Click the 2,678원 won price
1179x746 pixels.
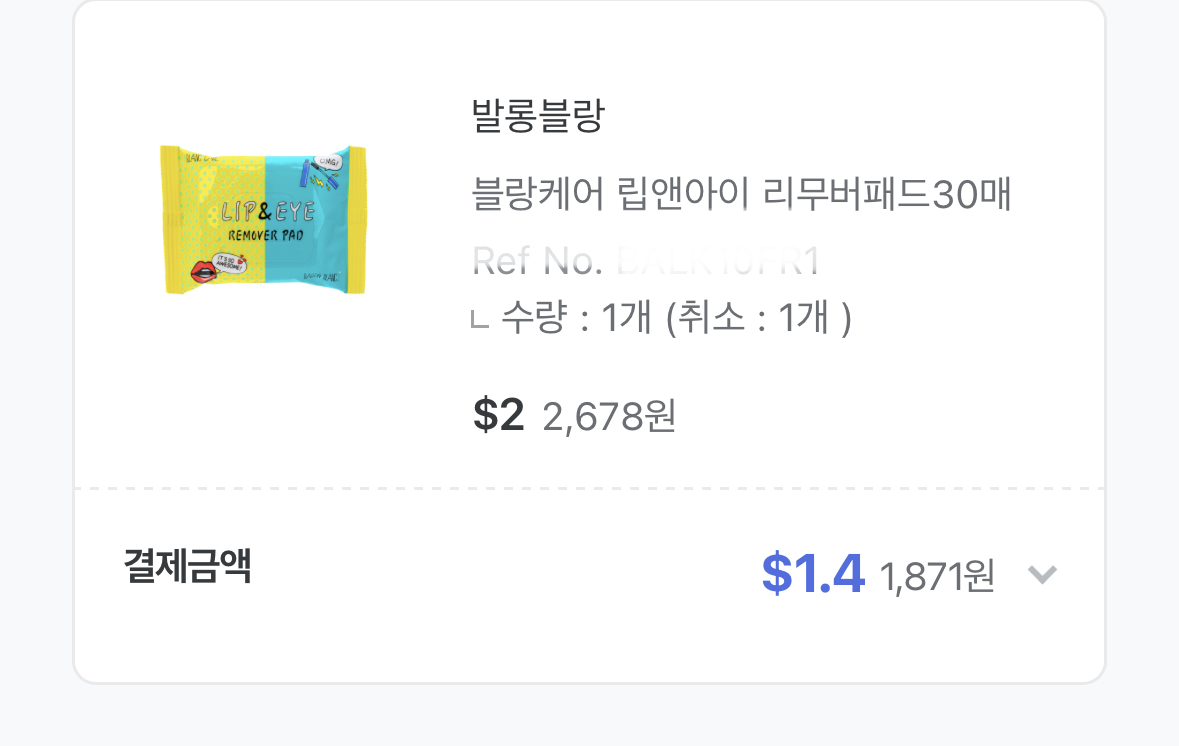click(609, 417)
